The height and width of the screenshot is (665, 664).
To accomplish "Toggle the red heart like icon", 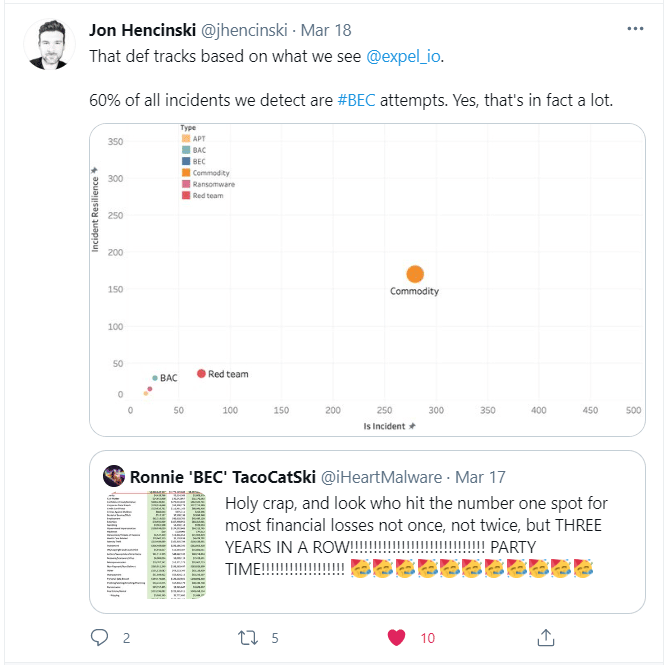I will pyautogui.click(x=396, y=637).
